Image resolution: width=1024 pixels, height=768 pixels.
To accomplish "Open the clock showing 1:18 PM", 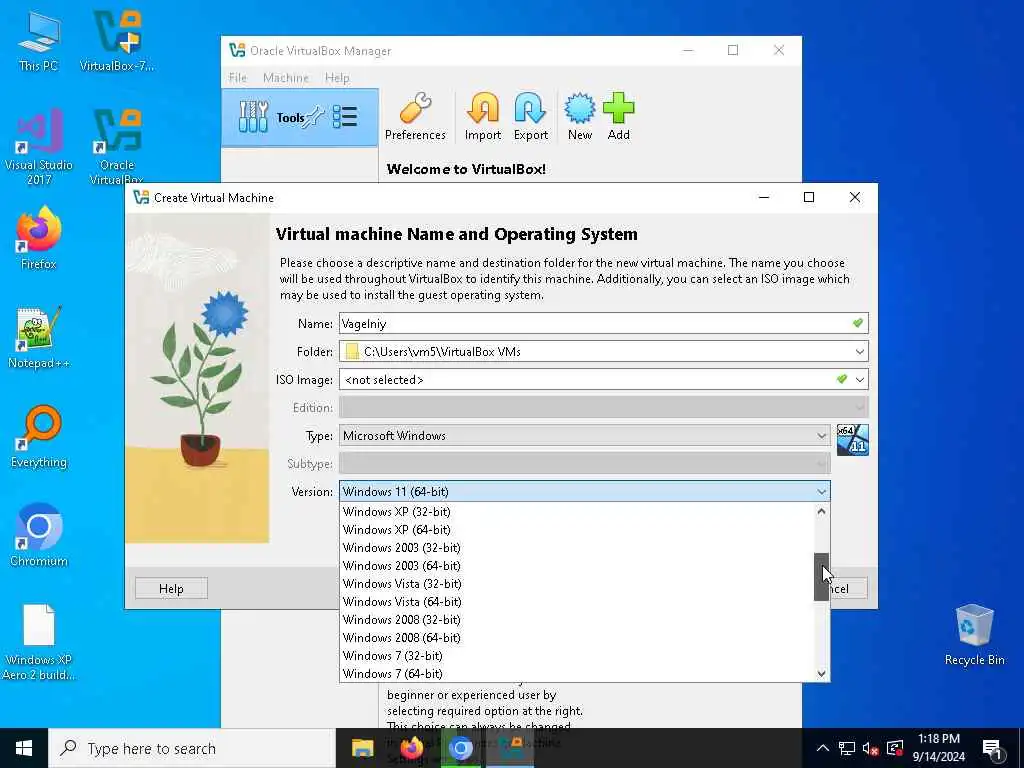I will (938, 748).
